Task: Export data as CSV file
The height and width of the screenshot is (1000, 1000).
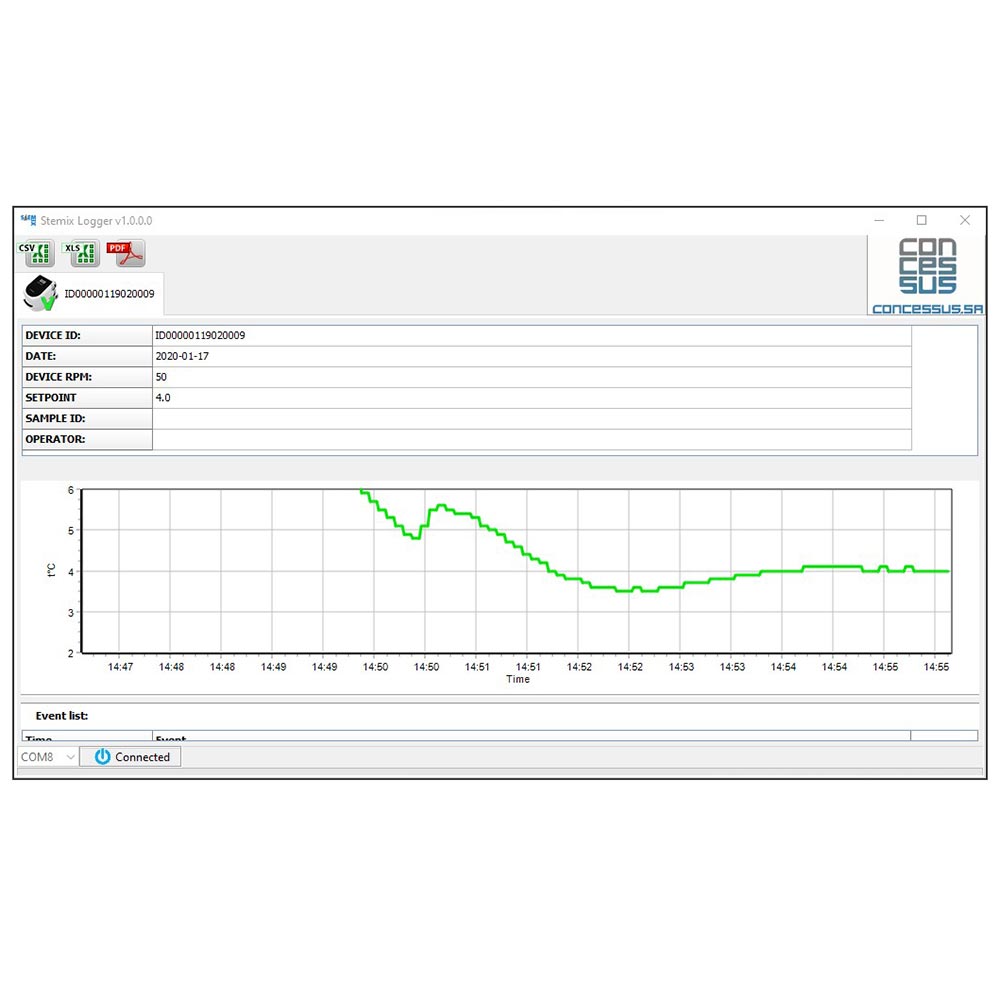Action: [35, 253]
